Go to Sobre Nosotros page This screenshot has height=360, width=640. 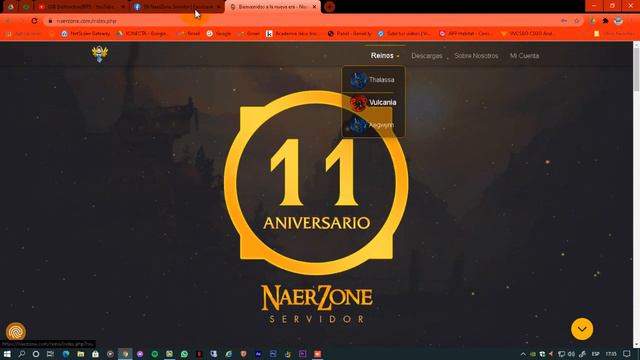(476, 56)
